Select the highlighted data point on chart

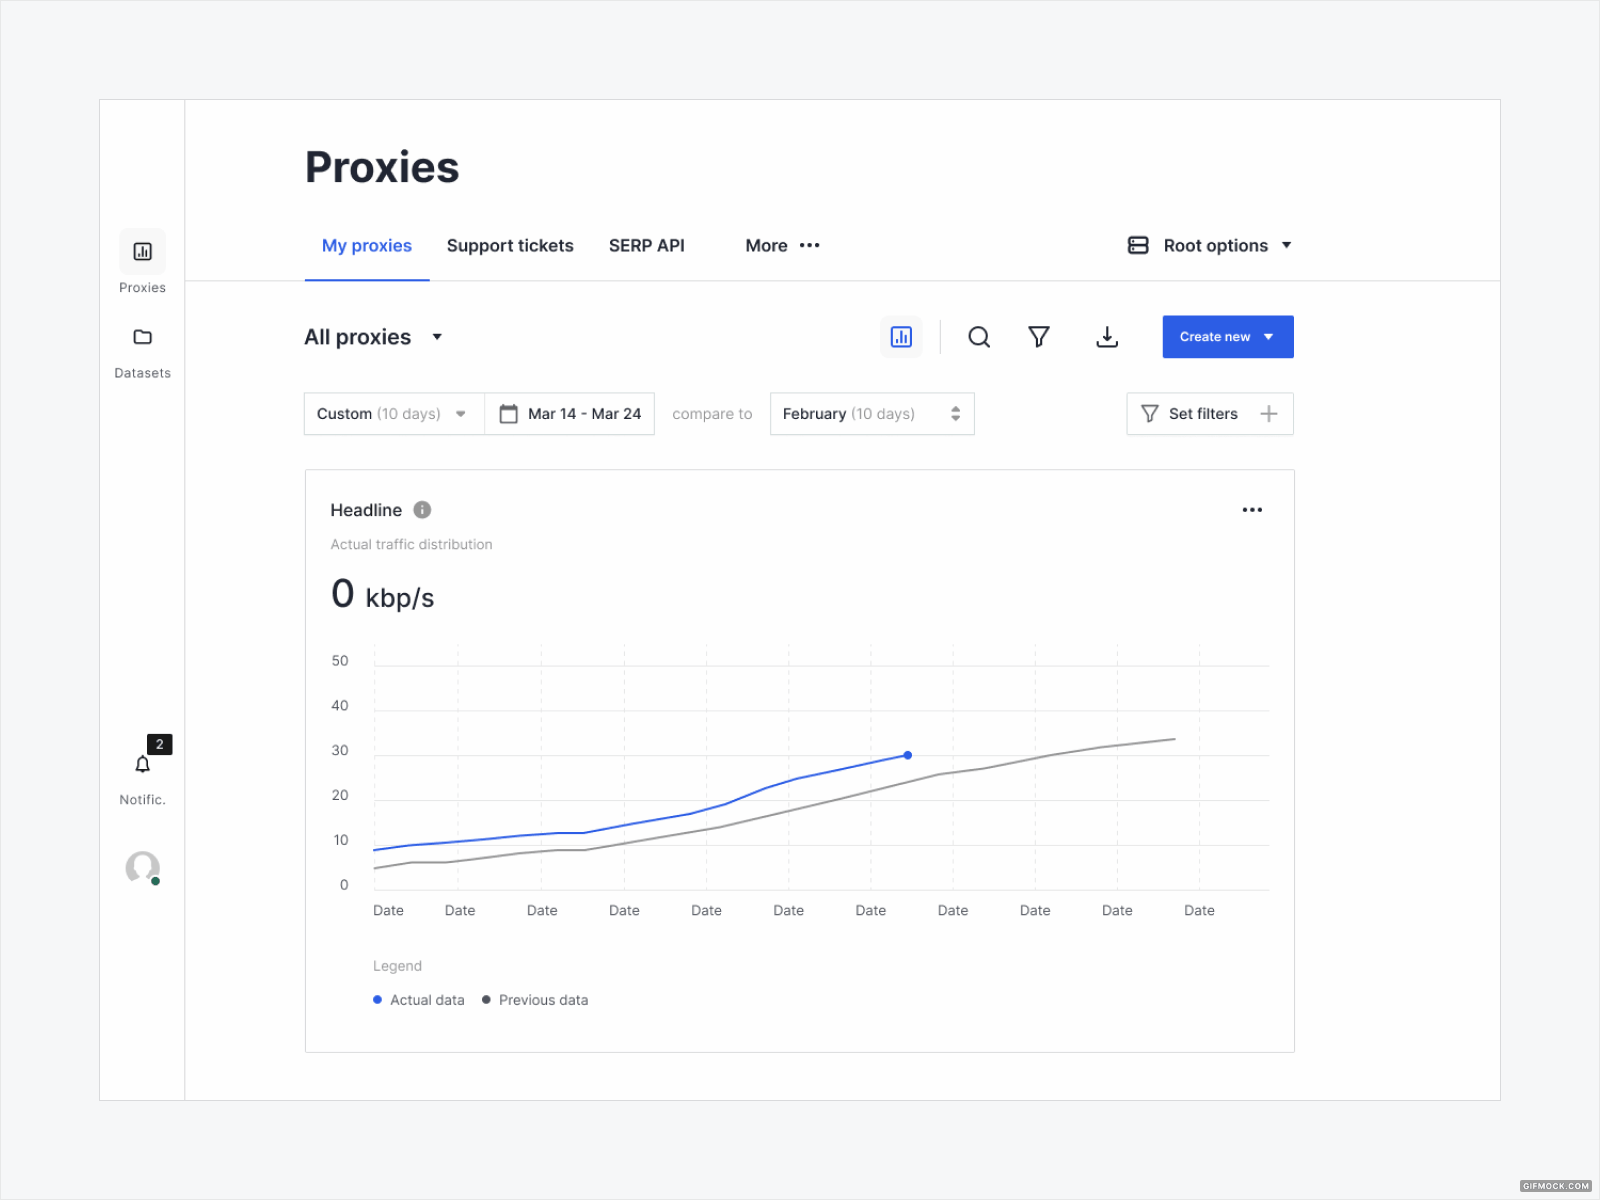tap(907, 755)
